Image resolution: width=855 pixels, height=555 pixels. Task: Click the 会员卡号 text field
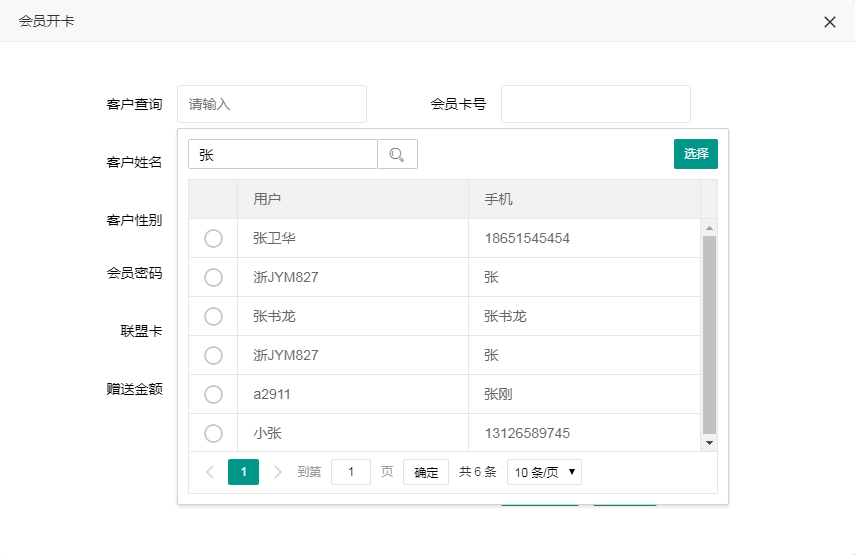point(595,104)
